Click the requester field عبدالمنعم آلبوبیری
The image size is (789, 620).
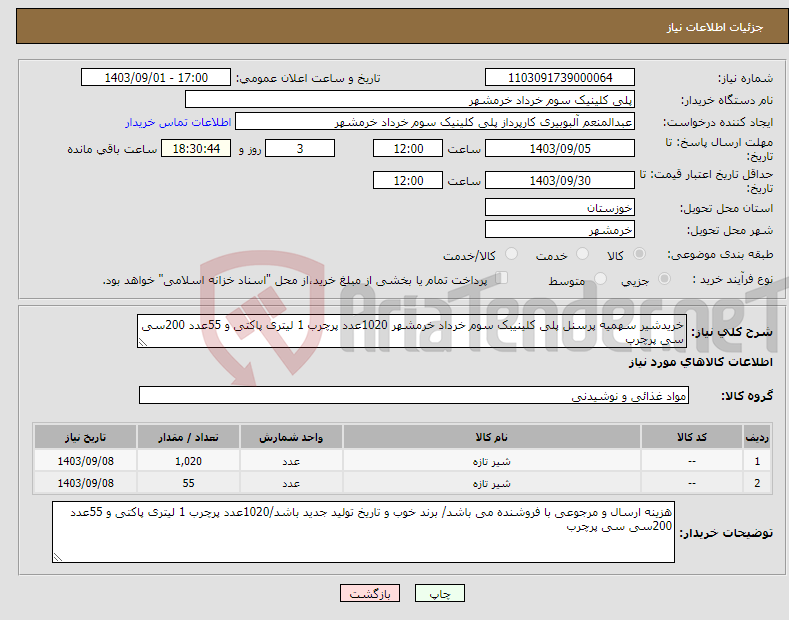(x=435, y=122)
